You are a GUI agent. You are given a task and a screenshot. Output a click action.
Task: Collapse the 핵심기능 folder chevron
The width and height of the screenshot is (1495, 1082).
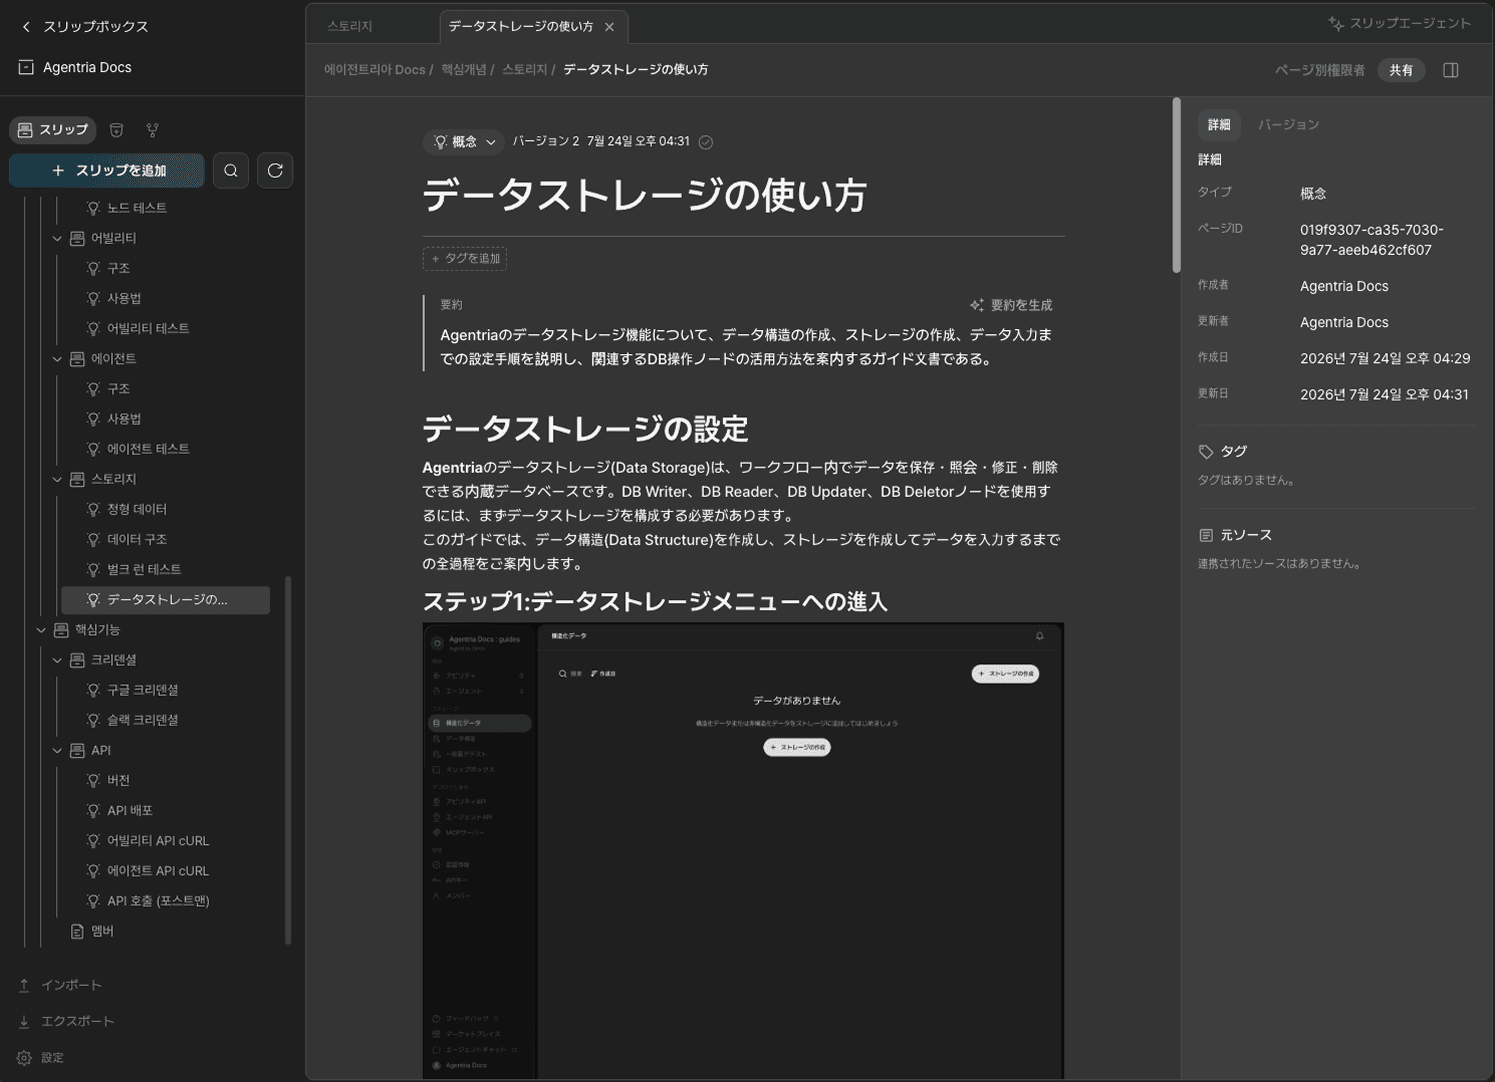(41, 630)
